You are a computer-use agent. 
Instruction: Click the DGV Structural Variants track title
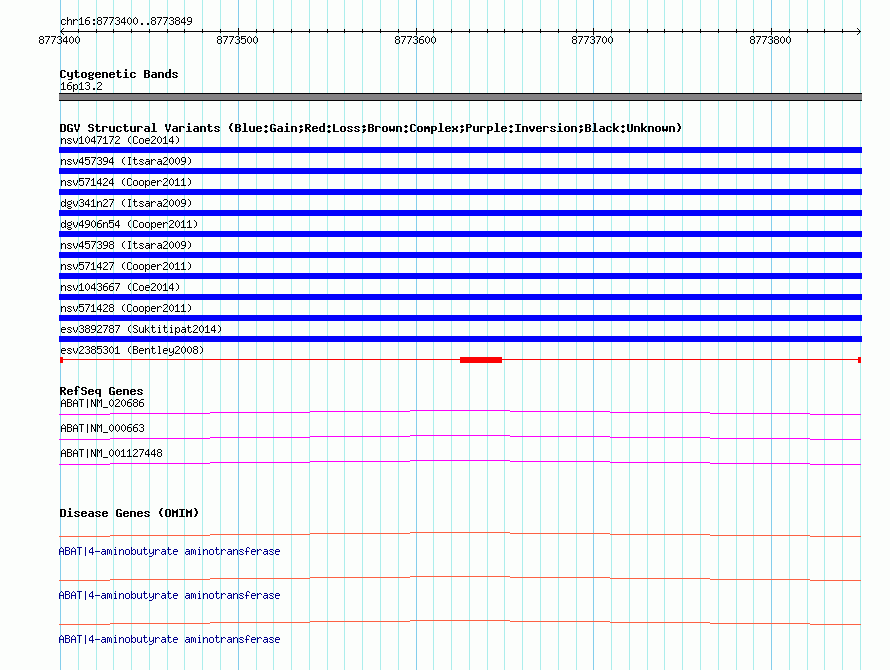[371, 128]
